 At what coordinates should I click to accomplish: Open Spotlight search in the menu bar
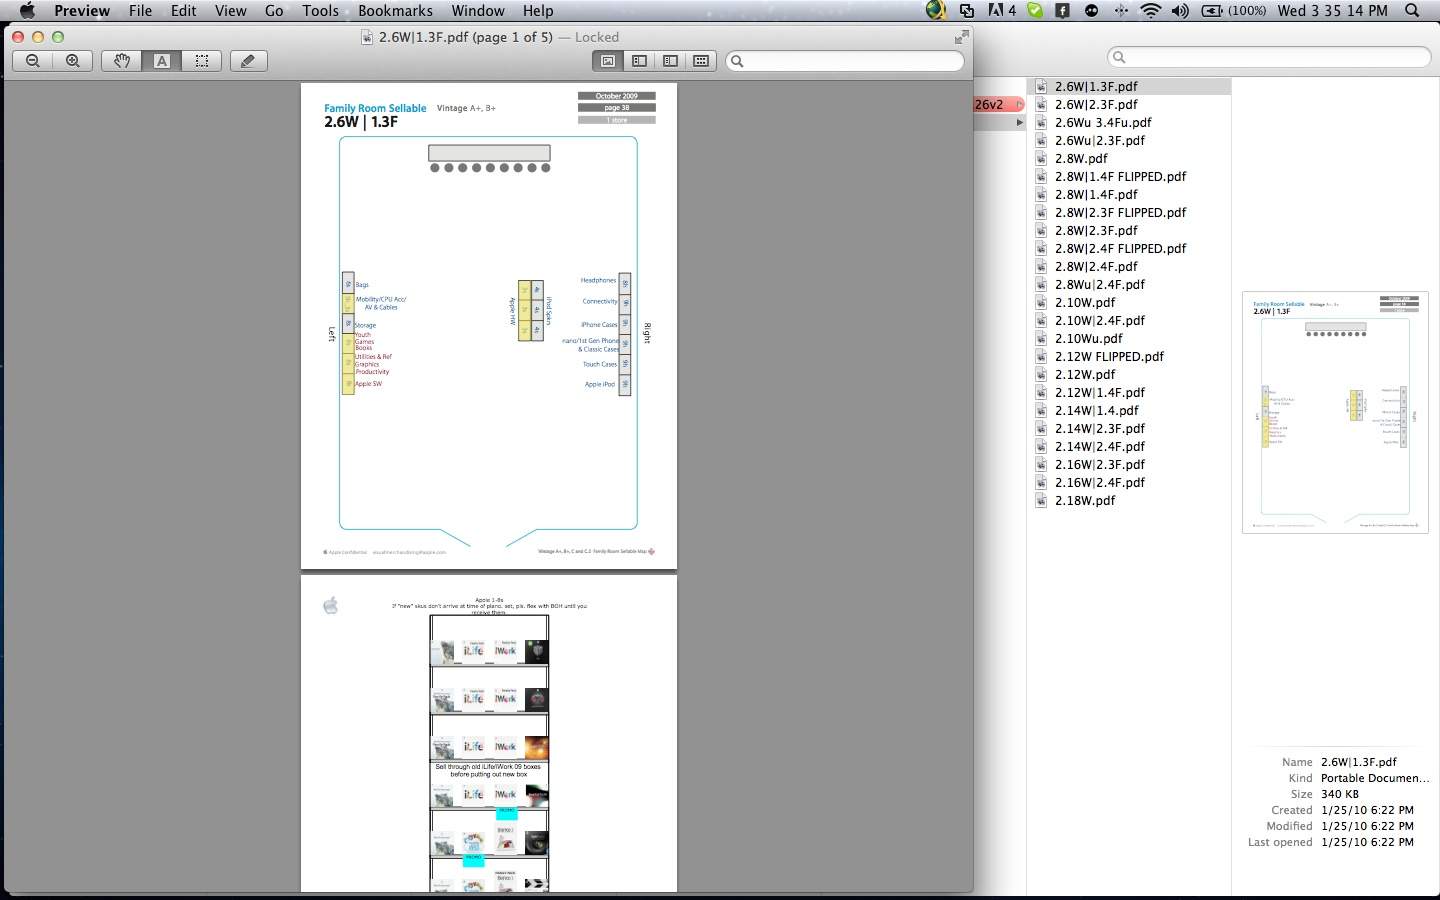point(1412,11)
